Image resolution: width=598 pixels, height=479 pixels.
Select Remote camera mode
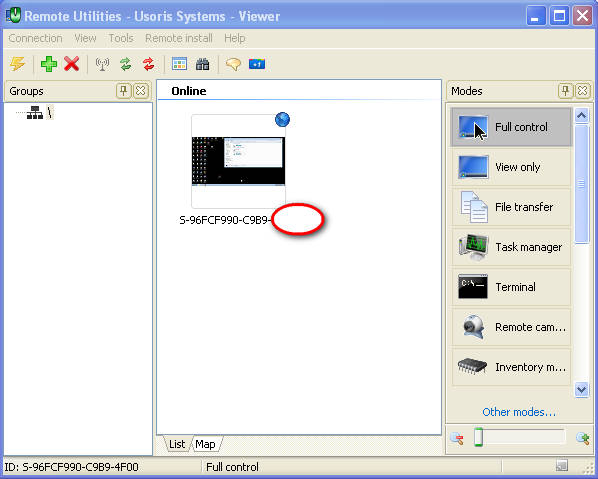[511, 327]
